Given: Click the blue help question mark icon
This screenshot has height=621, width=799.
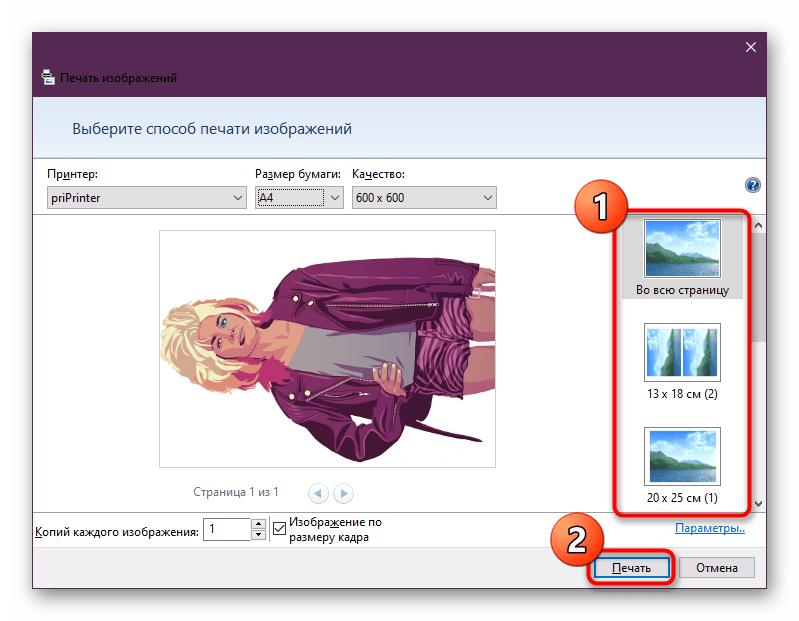Looking at the screenshot, I should (752, 185).
